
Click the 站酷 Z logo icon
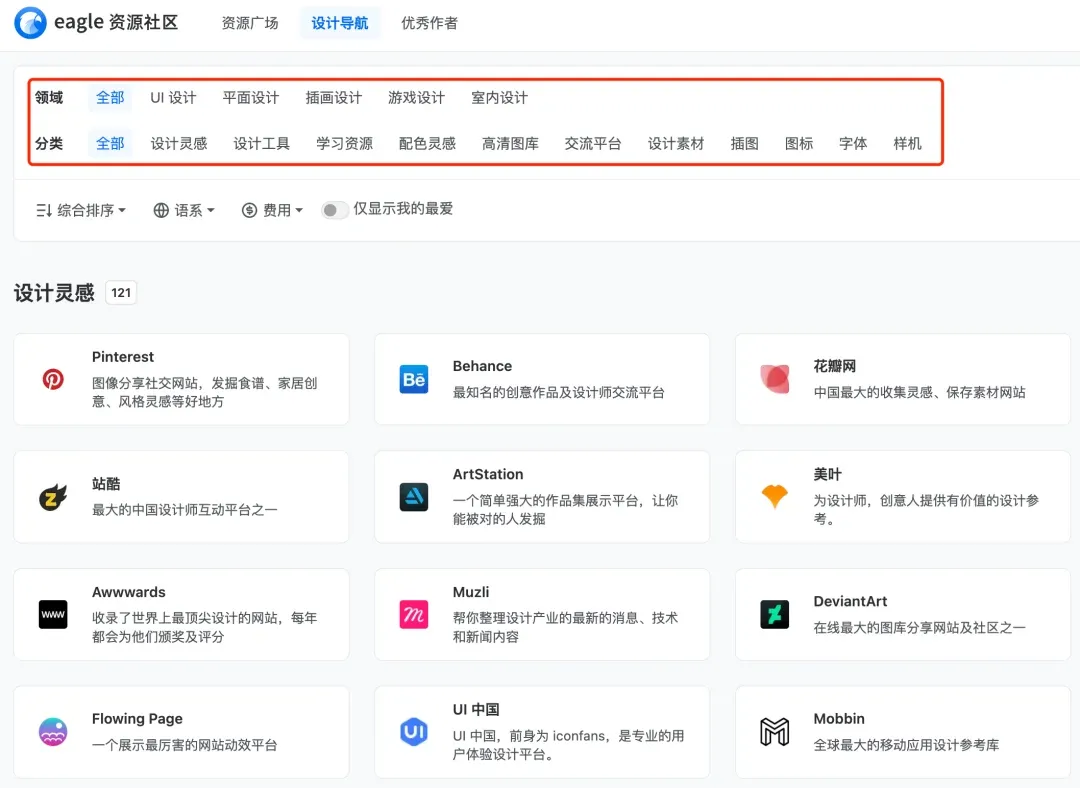(53, 497)
